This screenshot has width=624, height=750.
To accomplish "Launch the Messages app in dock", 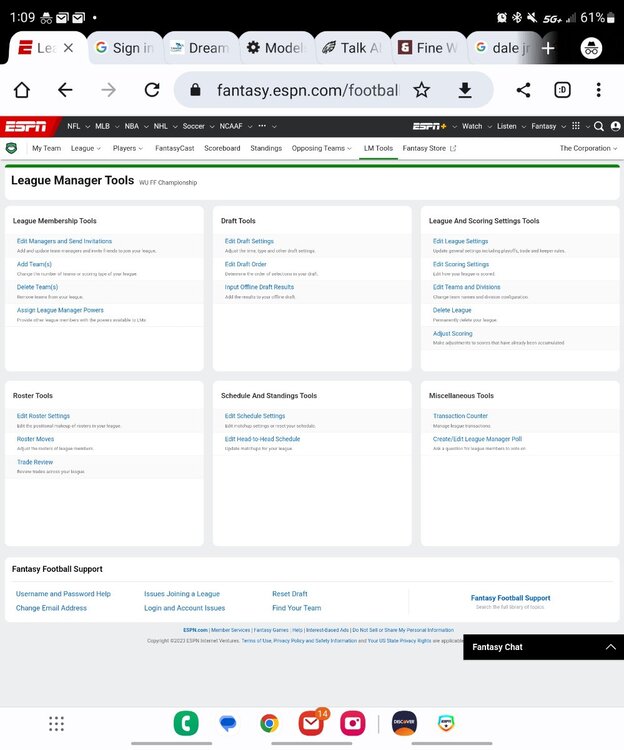I will pyautogui.click(x=228, y=723).
